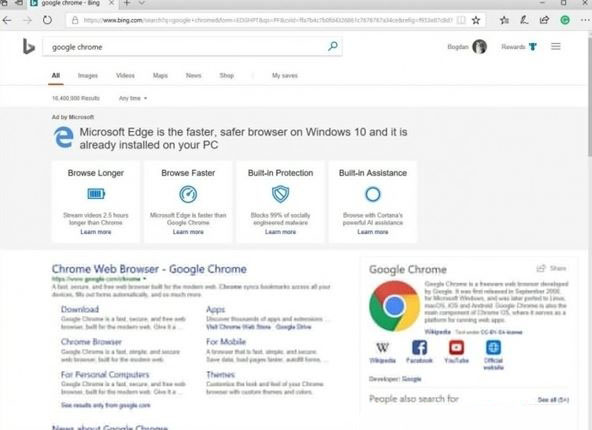Open the My saves tab

click(x=285, y=76)
